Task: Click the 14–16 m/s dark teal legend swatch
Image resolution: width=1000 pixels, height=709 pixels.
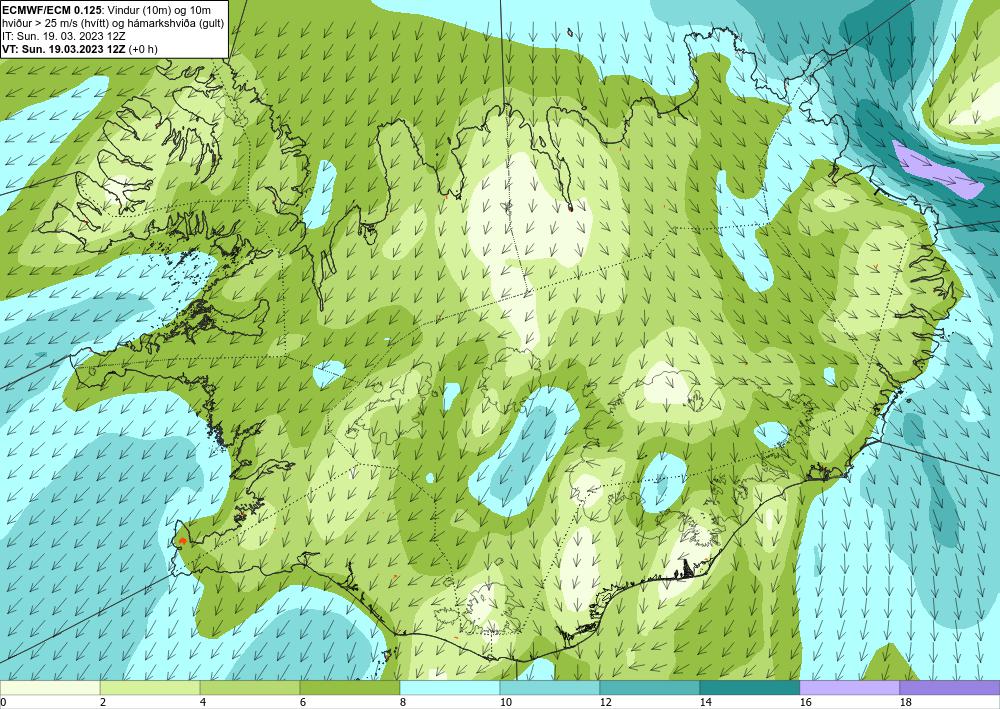Action: pos(750,688)
